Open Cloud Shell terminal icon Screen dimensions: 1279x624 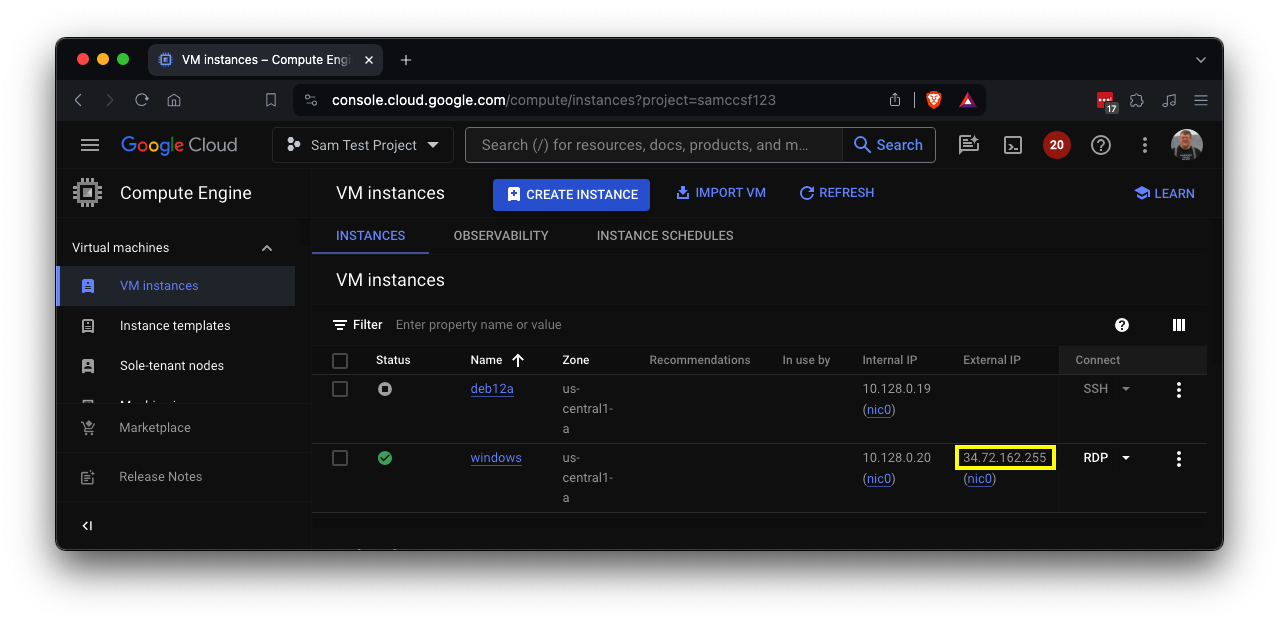[1013, 145]
